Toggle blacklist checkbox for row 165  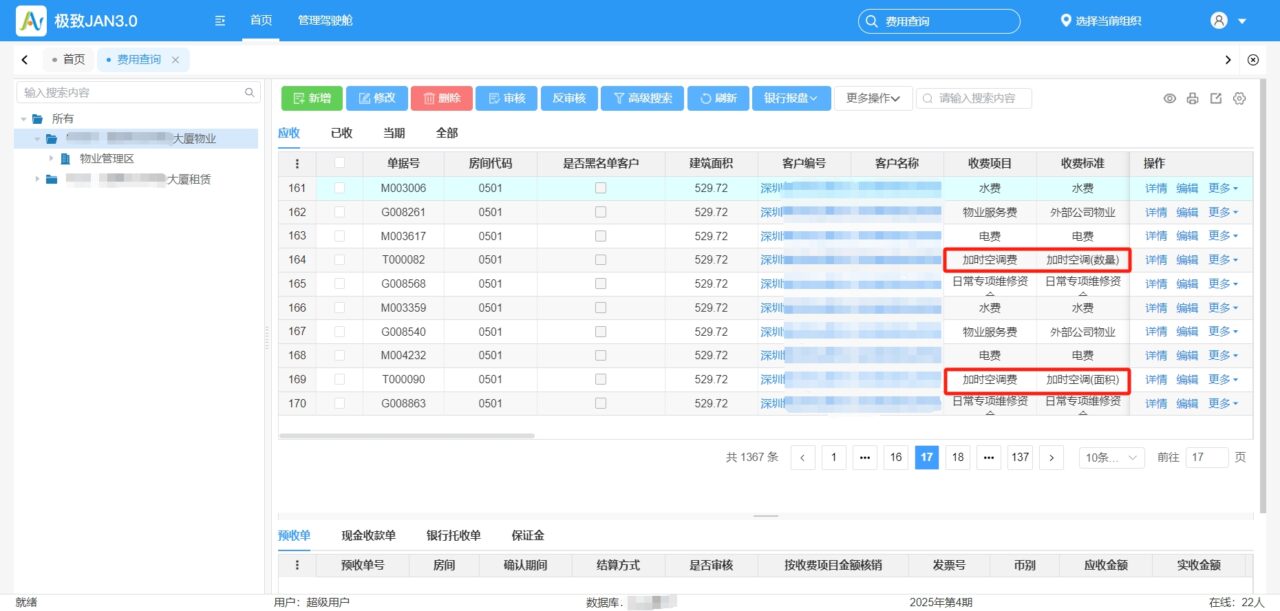coord(601,284)
